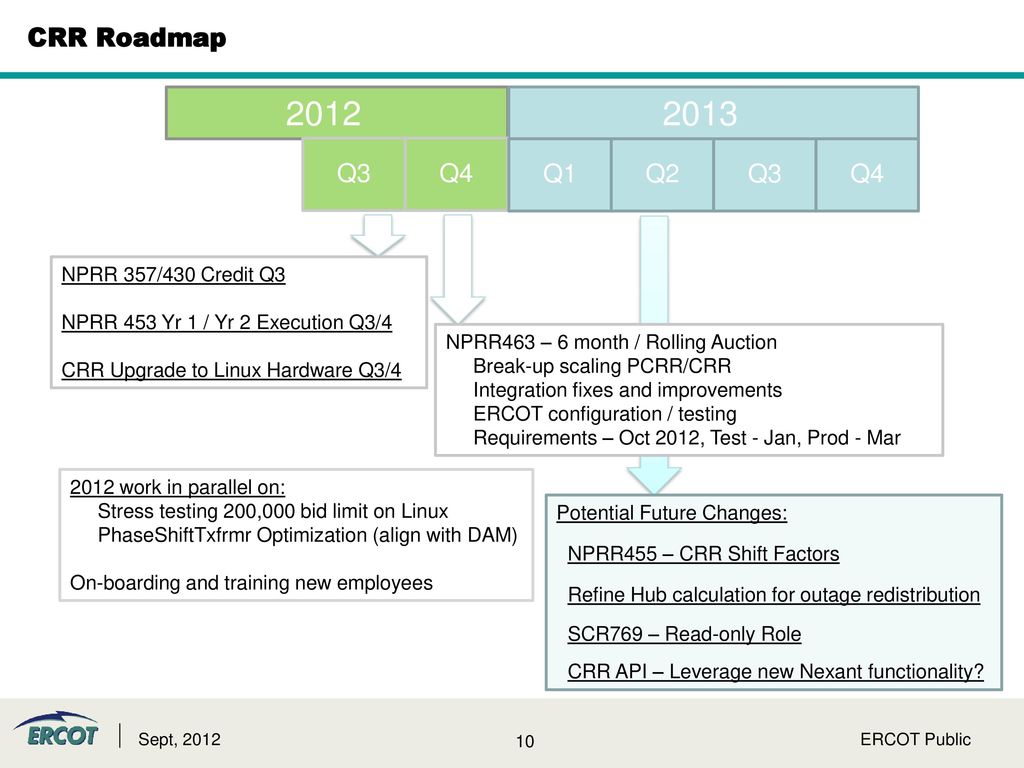This screenshot has width=1024, height=768.
Task: Click the ERCOT logo in the footer
Action: (x=56, y=729)
